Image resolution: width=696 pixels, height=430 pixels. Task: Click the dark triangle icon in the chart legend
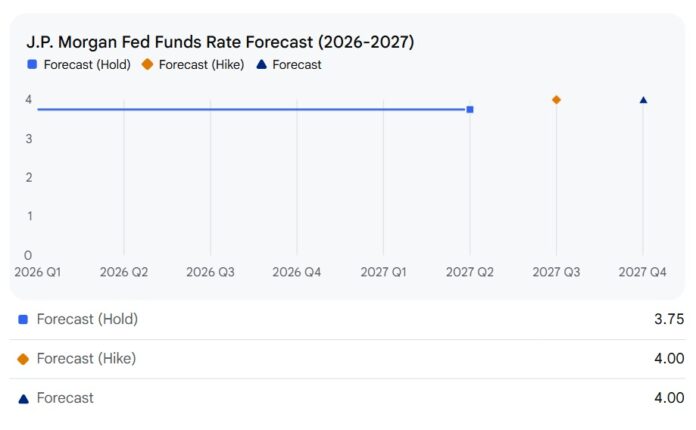pyautogui.click(x=261, y=65)
